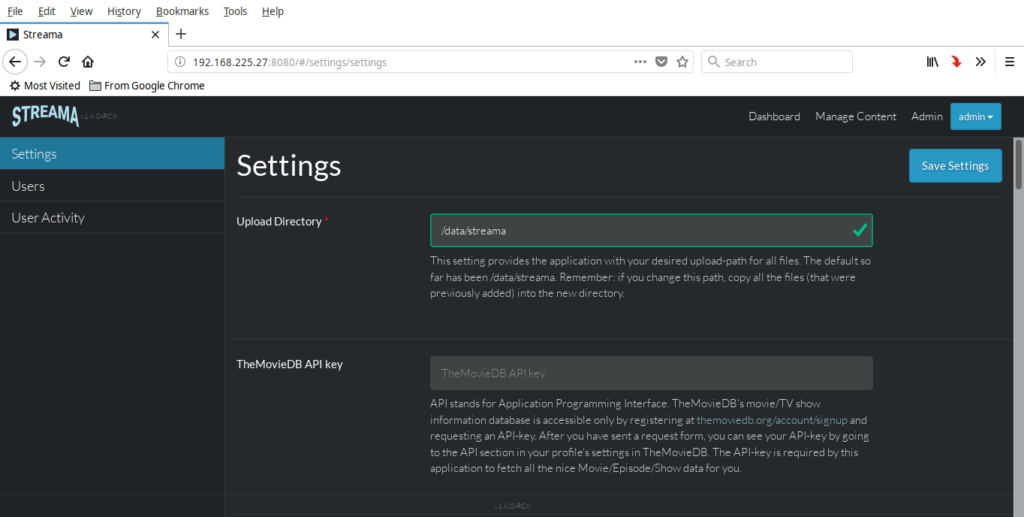Save page to Pocket
Viewport: 1024px width, 517px height.
(x=662, y=61)
